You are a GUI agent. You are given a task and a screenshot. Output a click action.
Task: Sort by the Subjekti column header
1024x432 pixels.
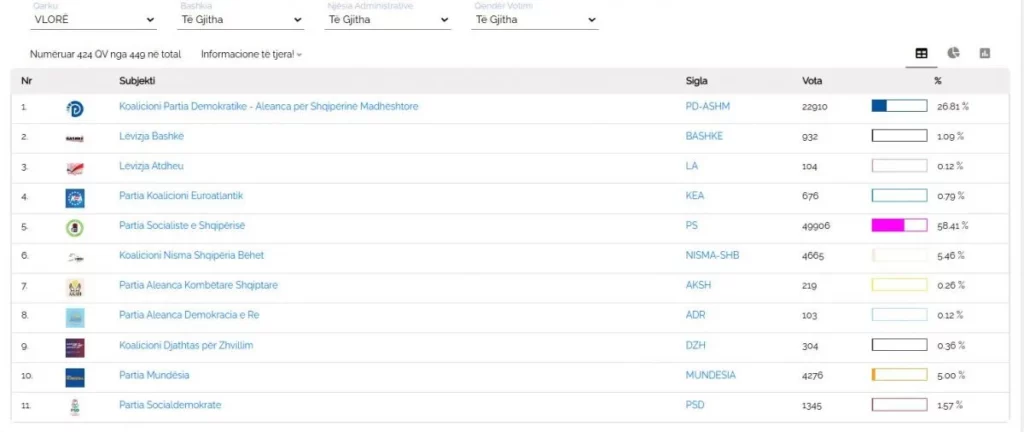[x=137, y=80]
